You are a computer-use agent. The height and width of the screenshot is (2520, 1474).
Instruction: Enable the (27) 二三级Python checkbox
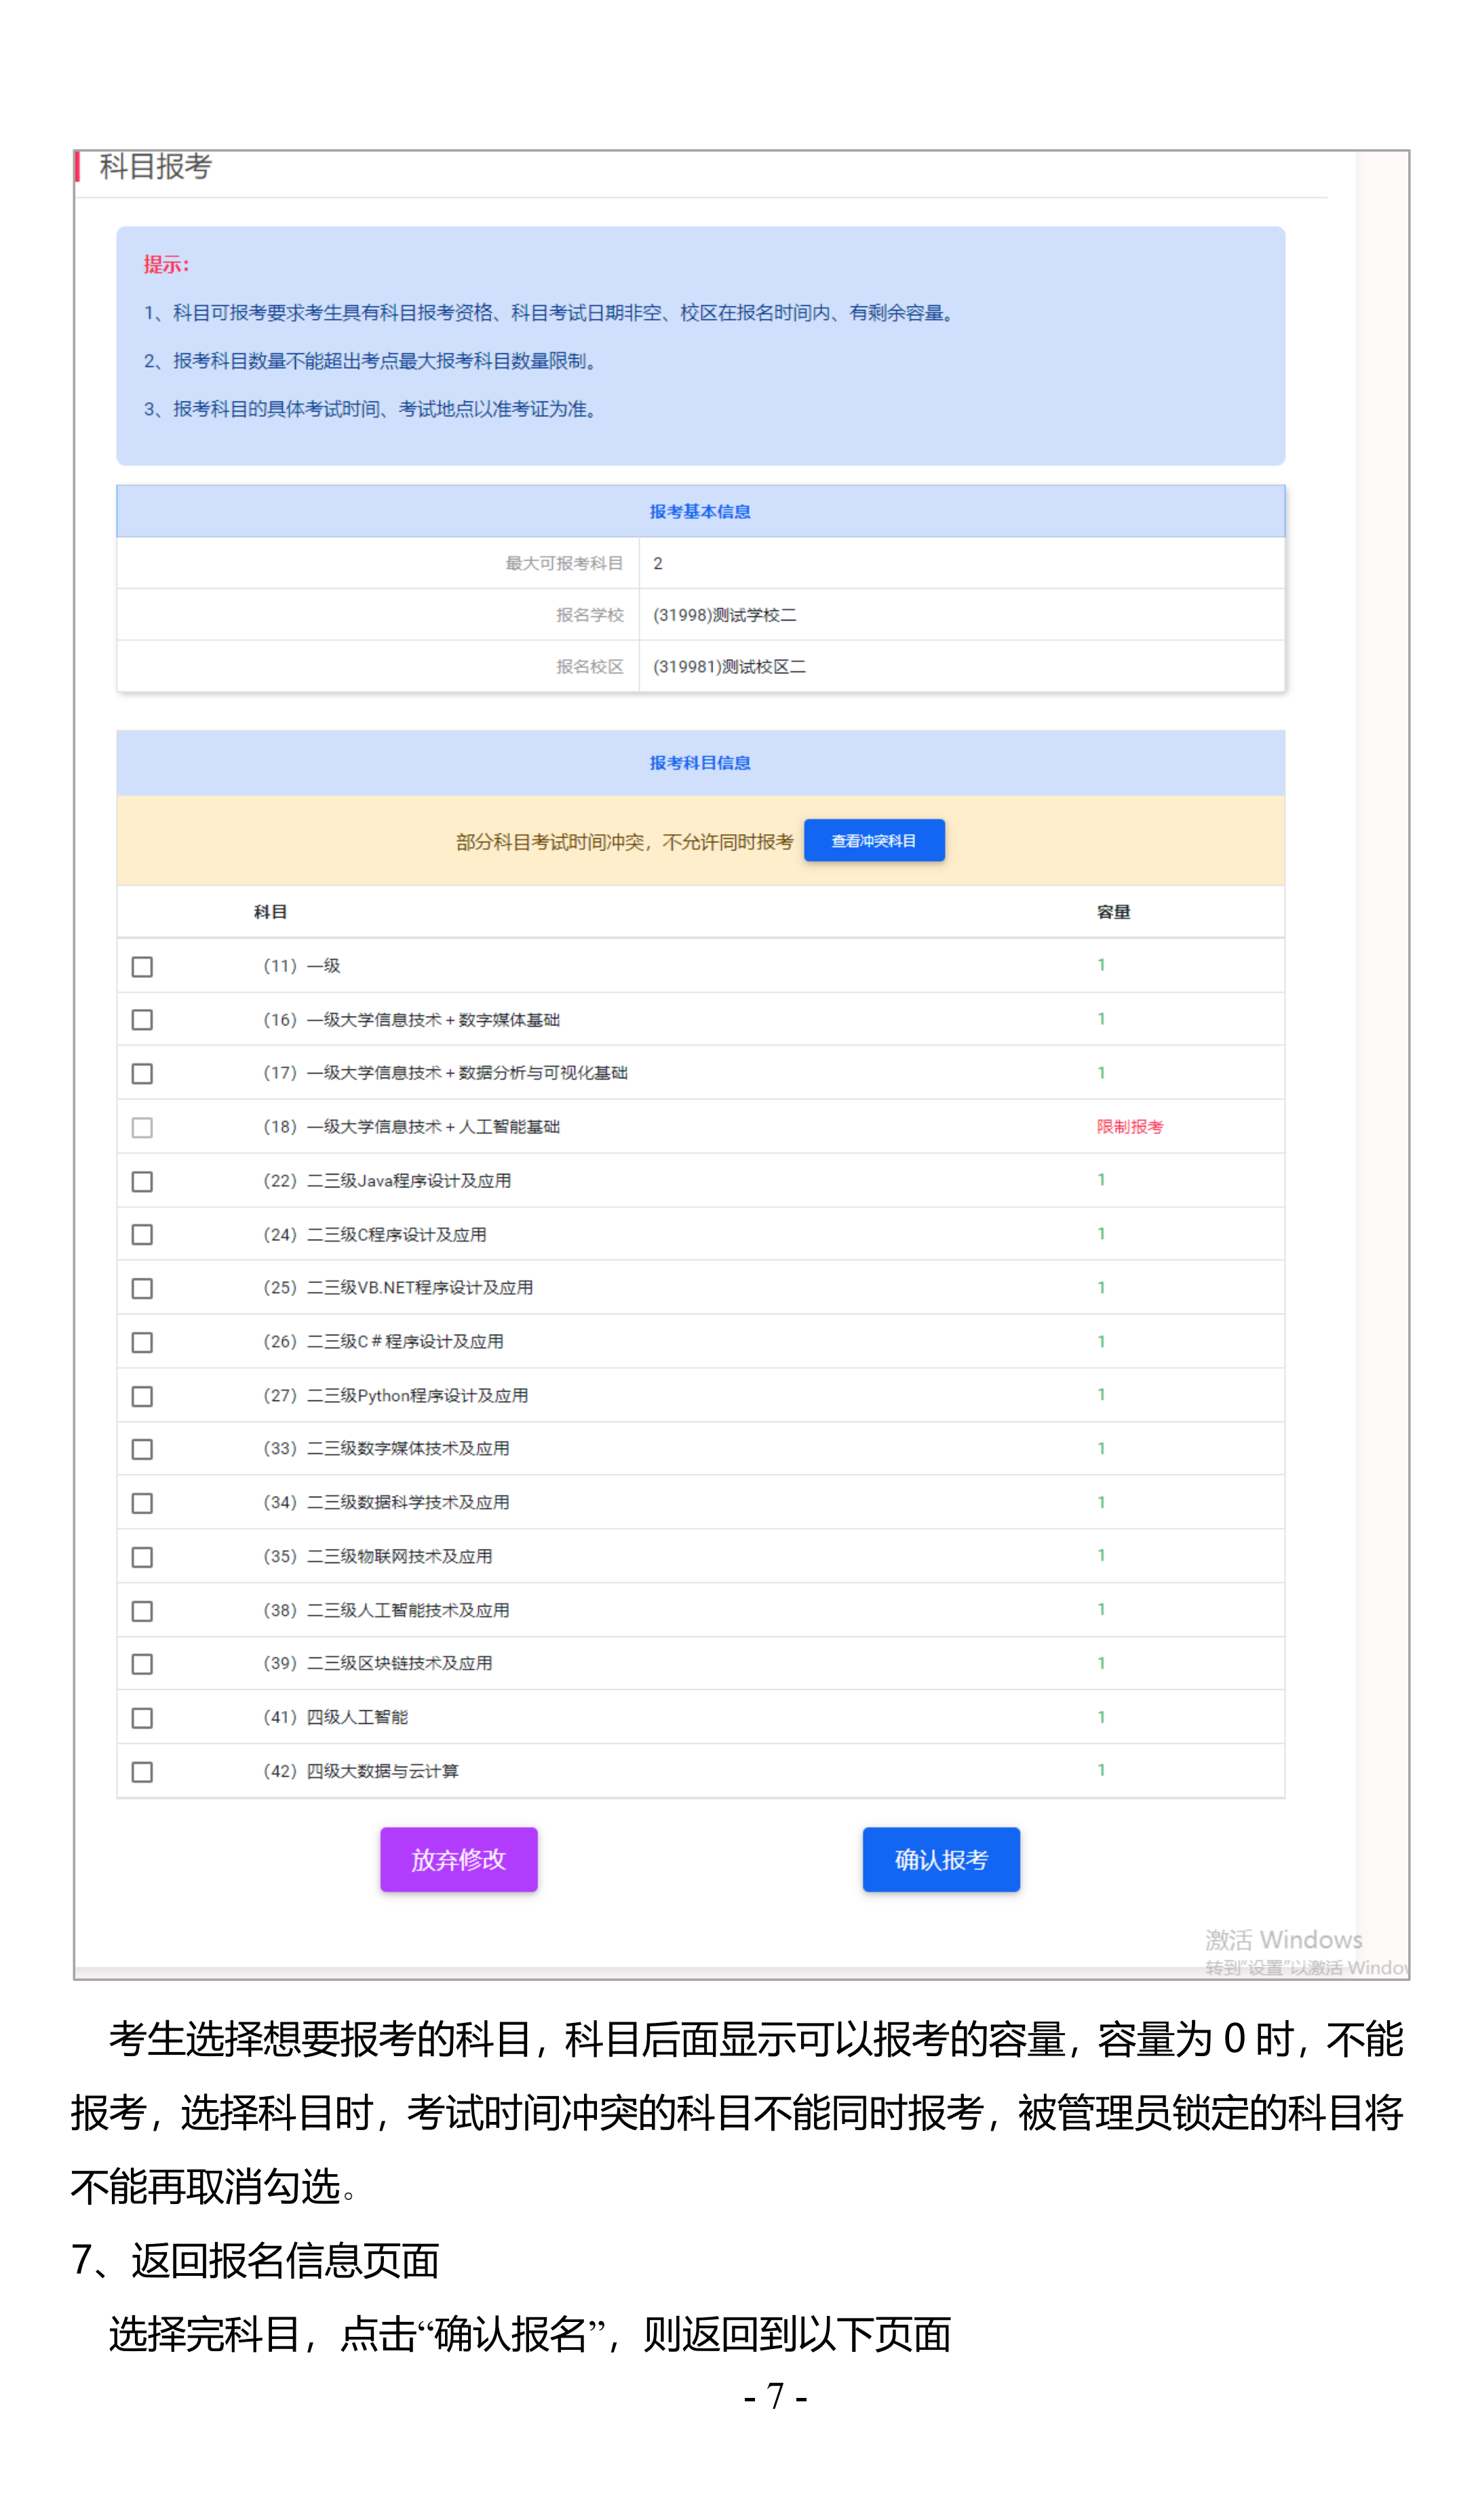point(142,1397)
